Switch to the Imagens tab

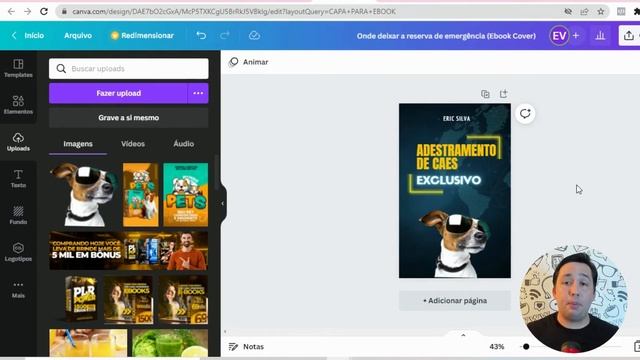(x=78, y=144)
